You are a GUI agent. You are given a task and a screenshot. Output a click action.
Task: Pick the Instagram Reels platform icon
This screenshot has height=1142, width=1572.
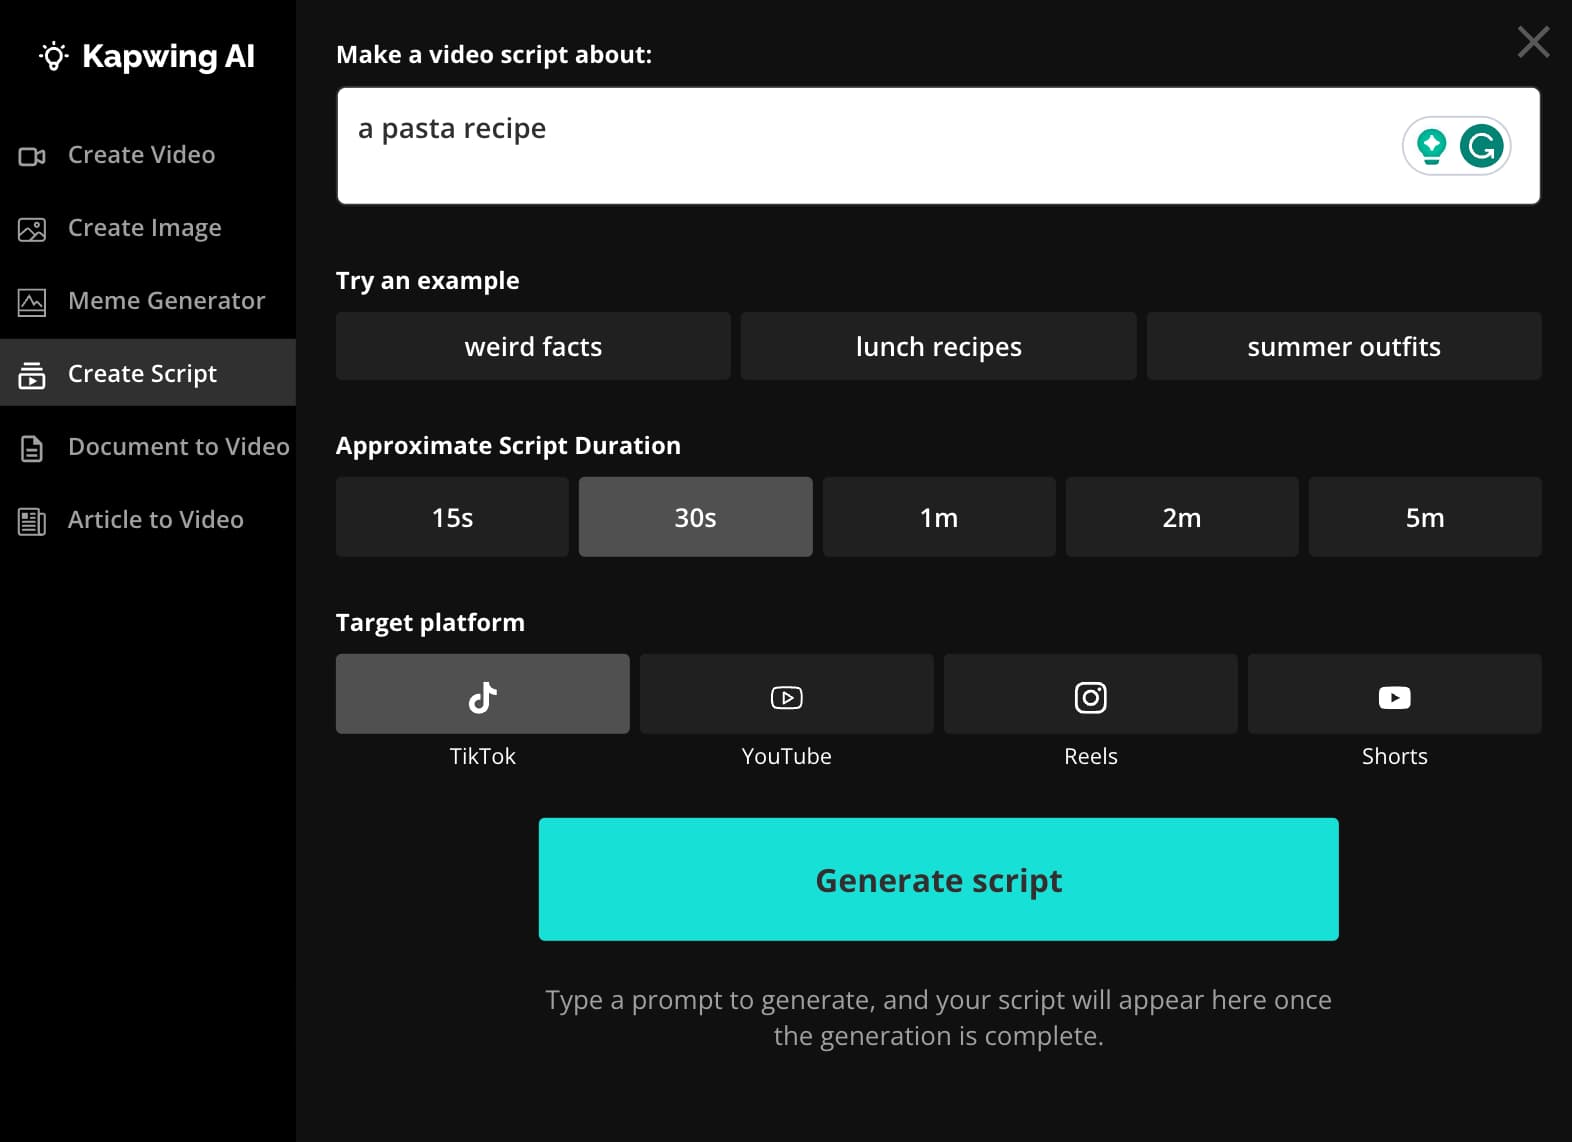coord(1090,695)
